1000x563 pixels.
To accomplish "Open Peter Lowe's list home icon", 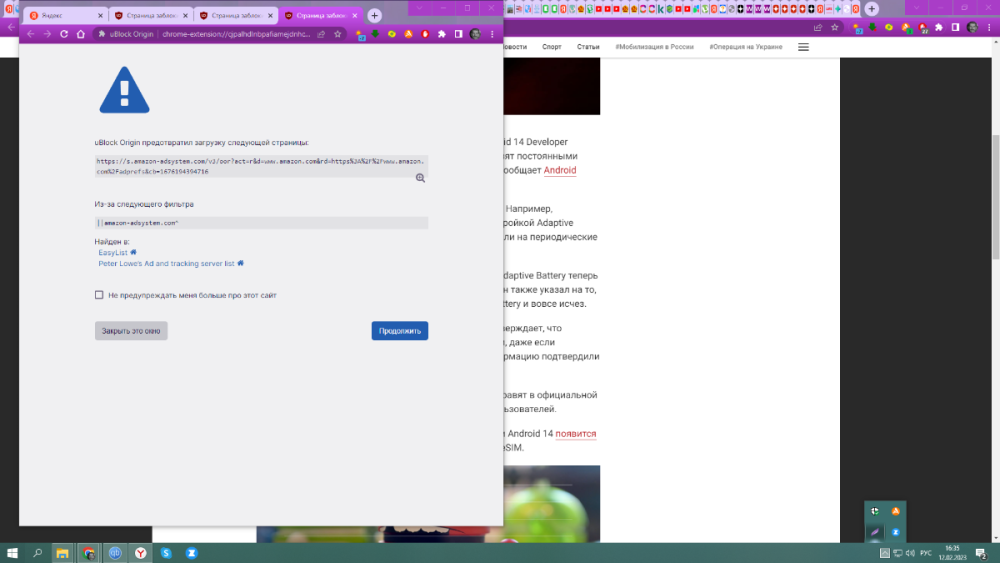I will point(240,263).
